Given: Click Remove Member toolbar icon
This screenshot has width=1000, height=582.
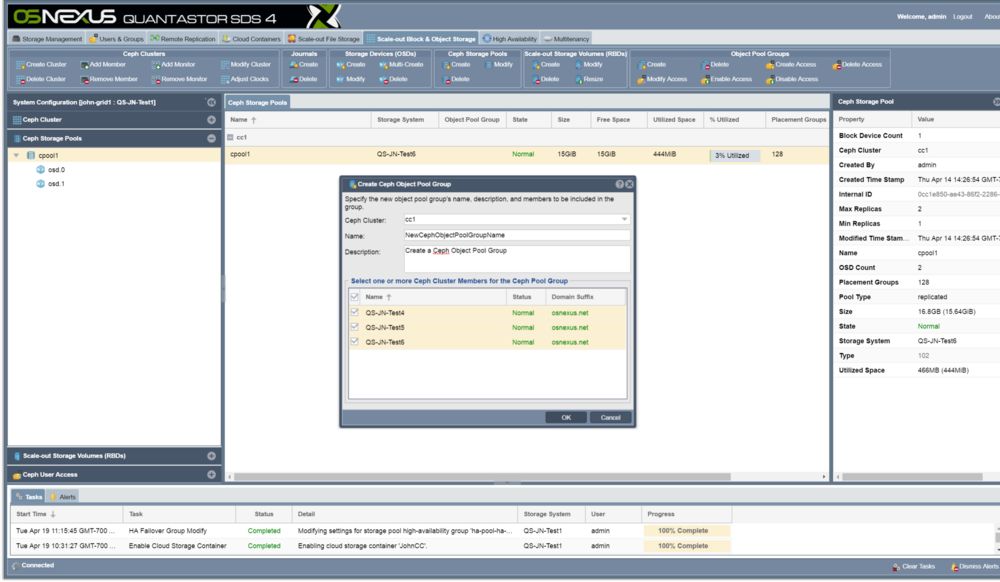Looking at the screenshot, I should coord(109,80).
